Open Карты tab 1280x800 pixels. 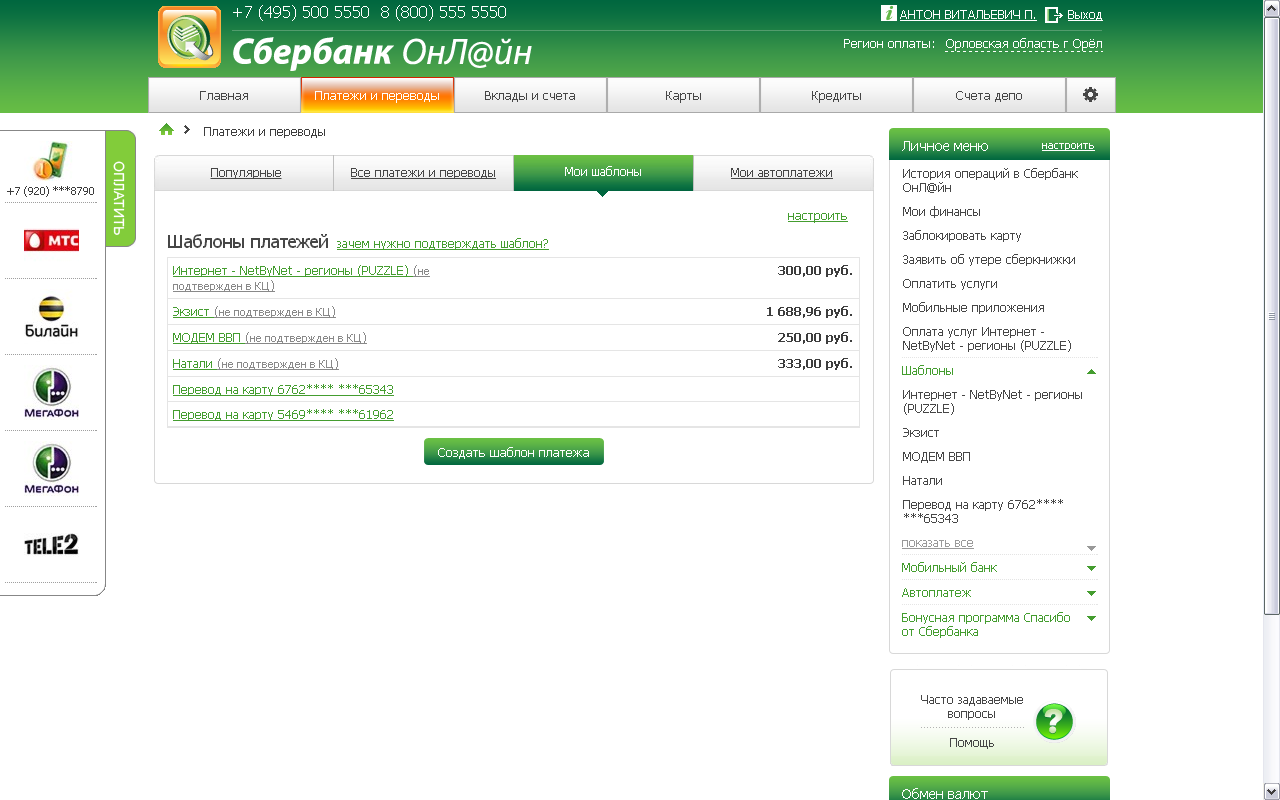(x=683, y=95)
